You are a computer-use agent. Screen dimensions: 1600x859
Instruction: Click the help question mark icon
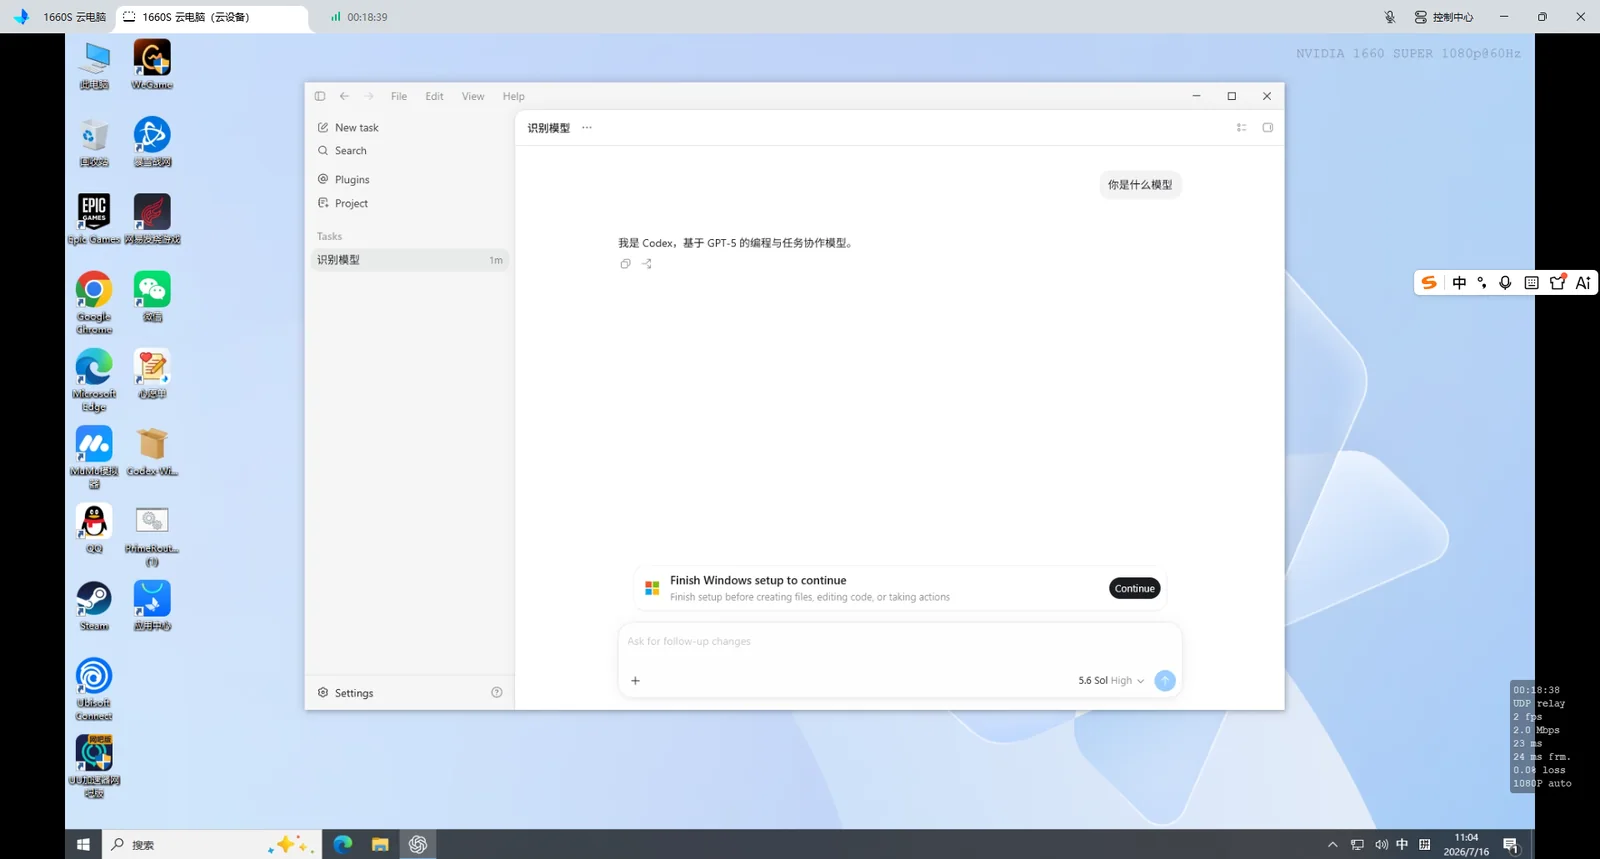coord(497,692)
